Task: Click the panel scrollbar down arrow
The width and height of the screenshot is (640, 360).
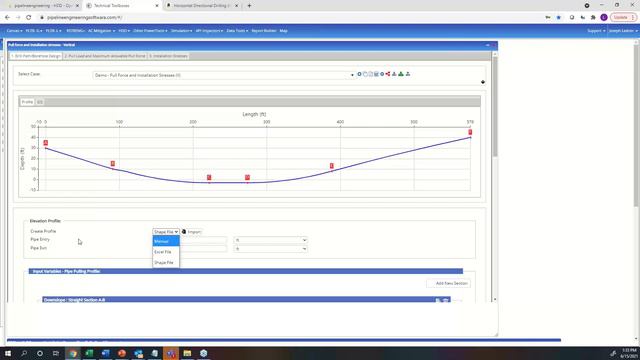Action: [x=495, y=299]
